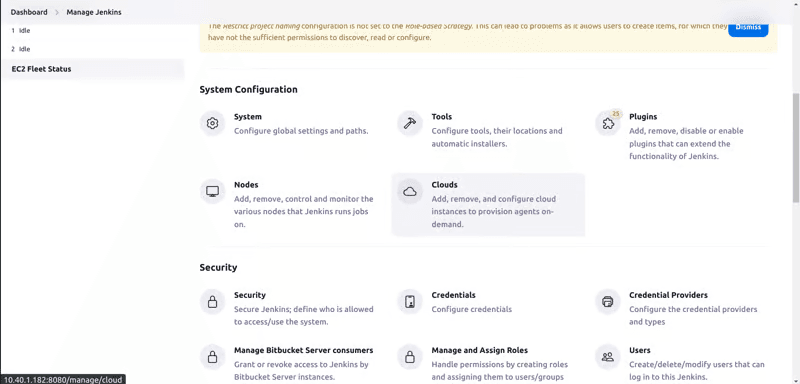
Task: Open the Credential Providers link
Action: (668, 295)
